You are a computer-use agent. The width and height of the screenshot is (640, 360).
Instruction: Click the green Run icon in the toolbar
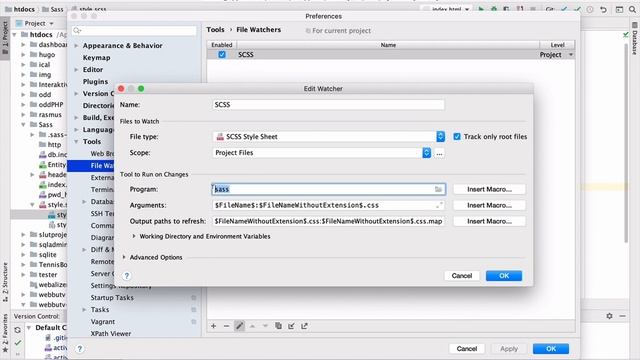click(x=481, y=9)
